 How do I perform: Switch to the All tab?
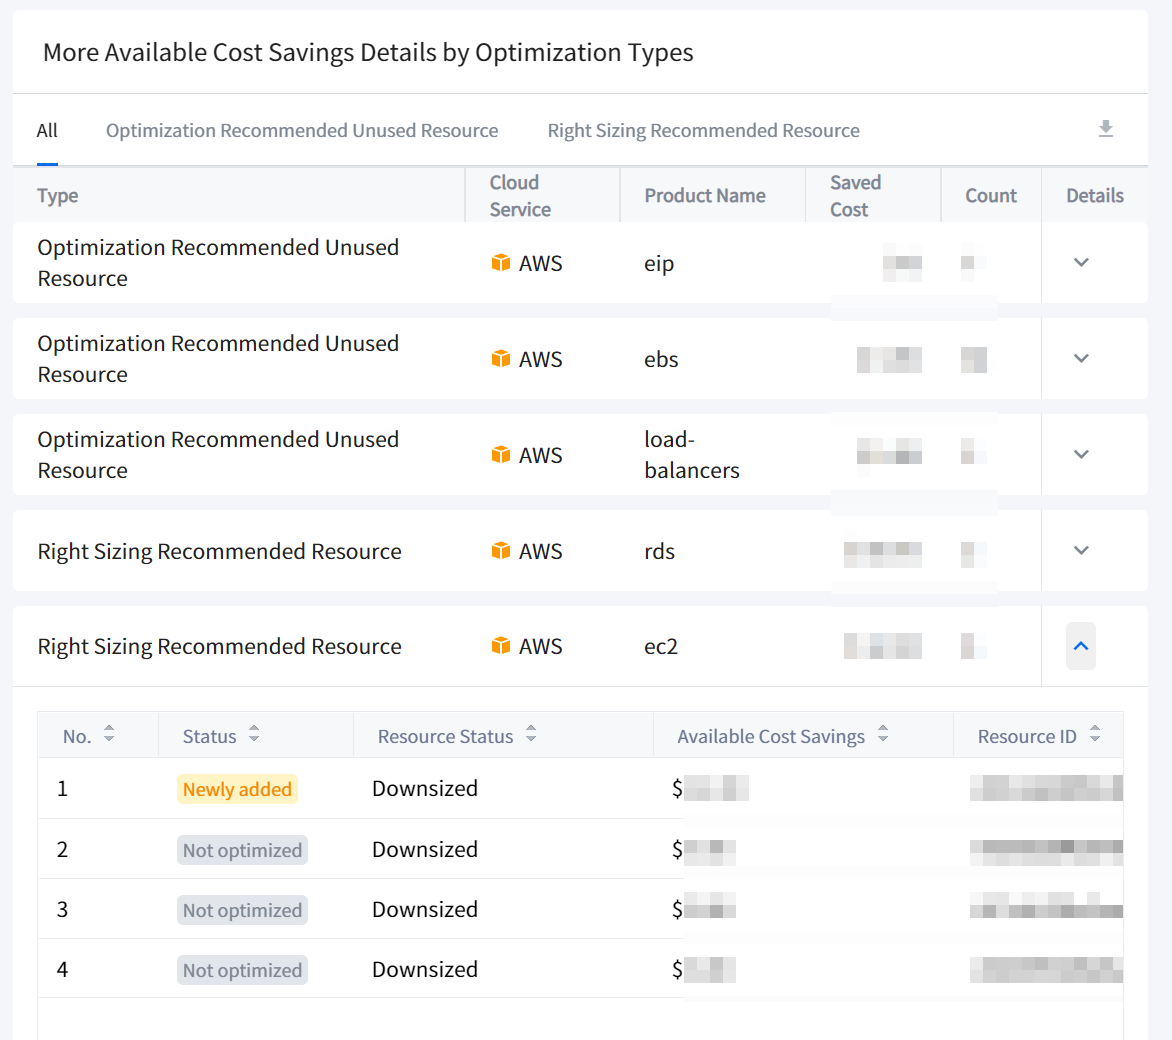47,131
